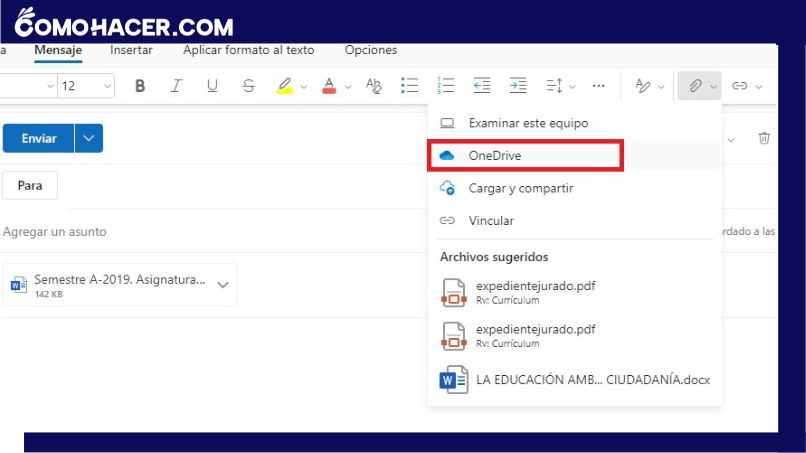The image size is (806, 453).
Task: Open line spacing options
Action: coord(554,85)
